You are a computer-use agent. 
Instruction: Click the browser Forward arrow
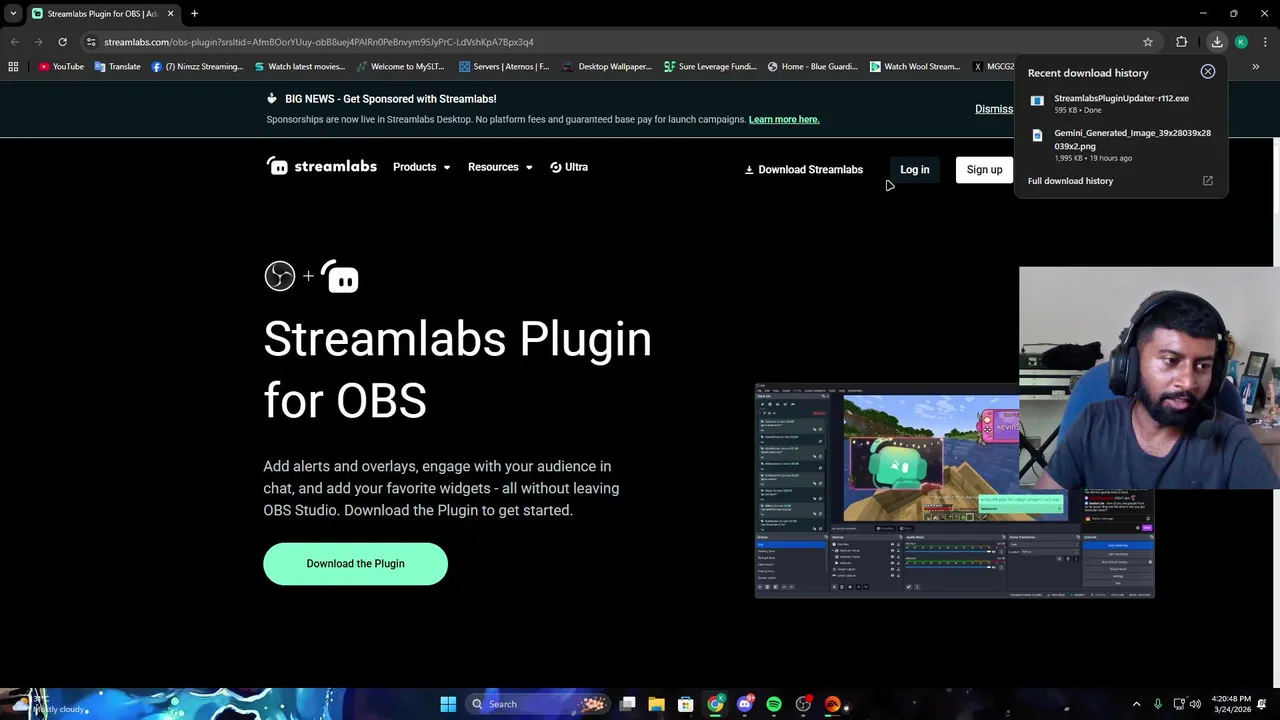(38, 42)
